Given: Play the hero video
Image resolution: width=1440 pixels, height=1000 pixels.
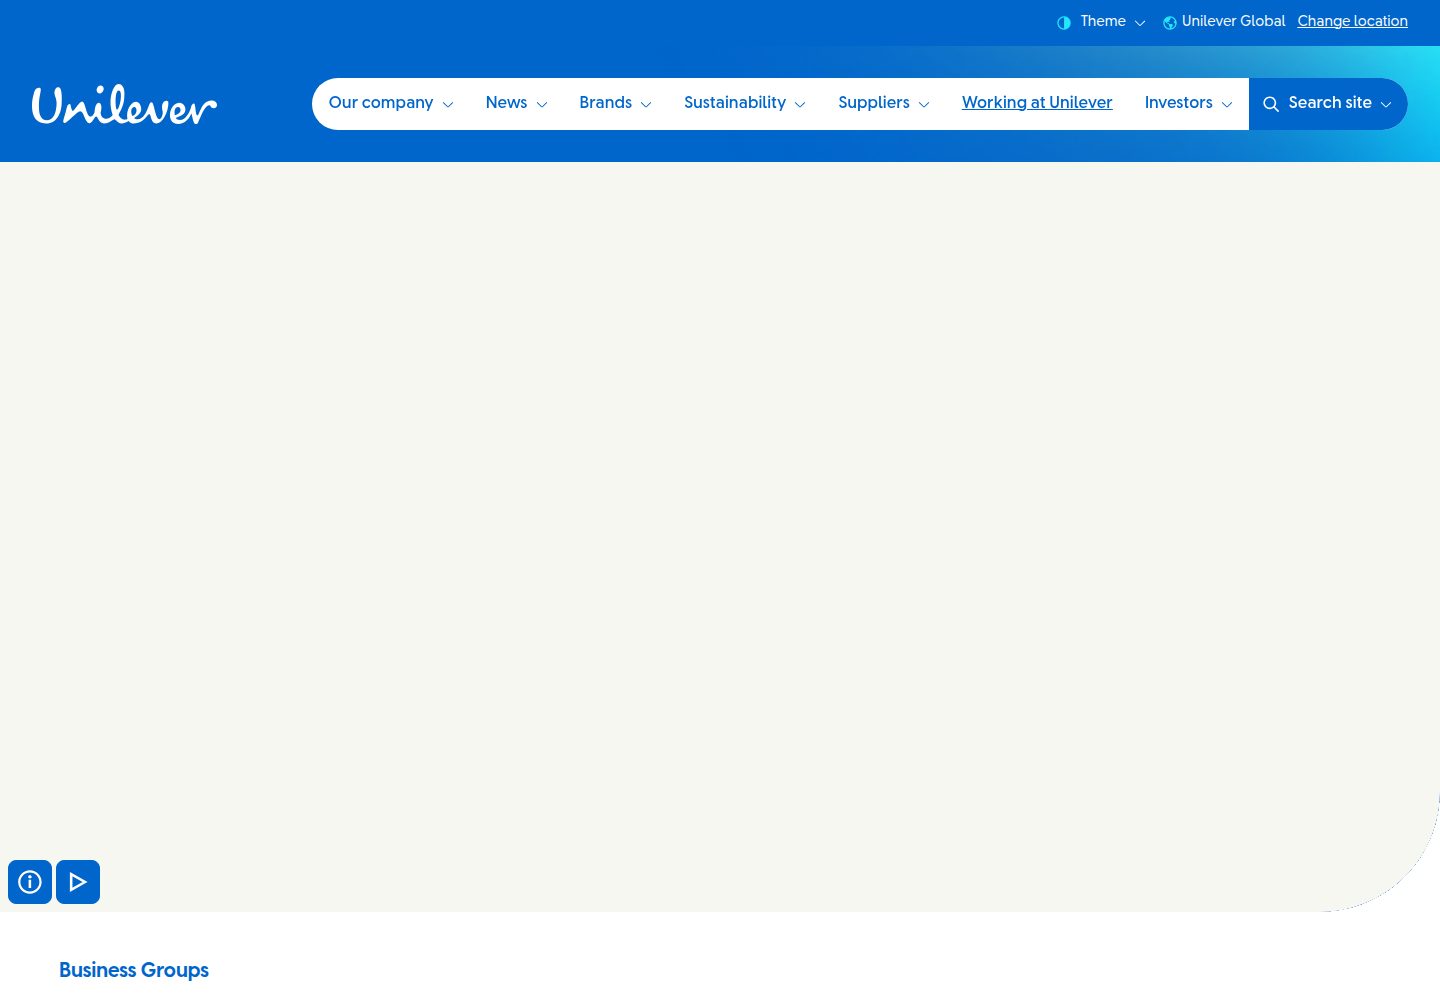Looking at the screenshot, I should coord(78,882).
